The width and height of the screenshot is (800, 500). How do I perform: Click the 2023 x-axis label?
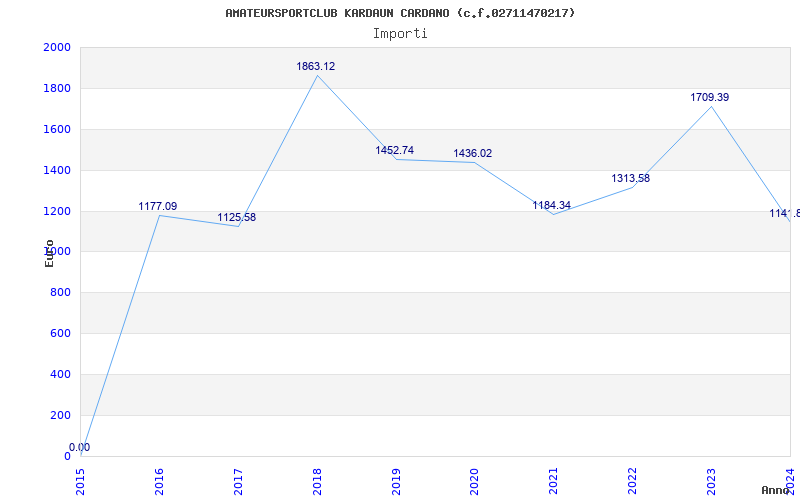711,482
